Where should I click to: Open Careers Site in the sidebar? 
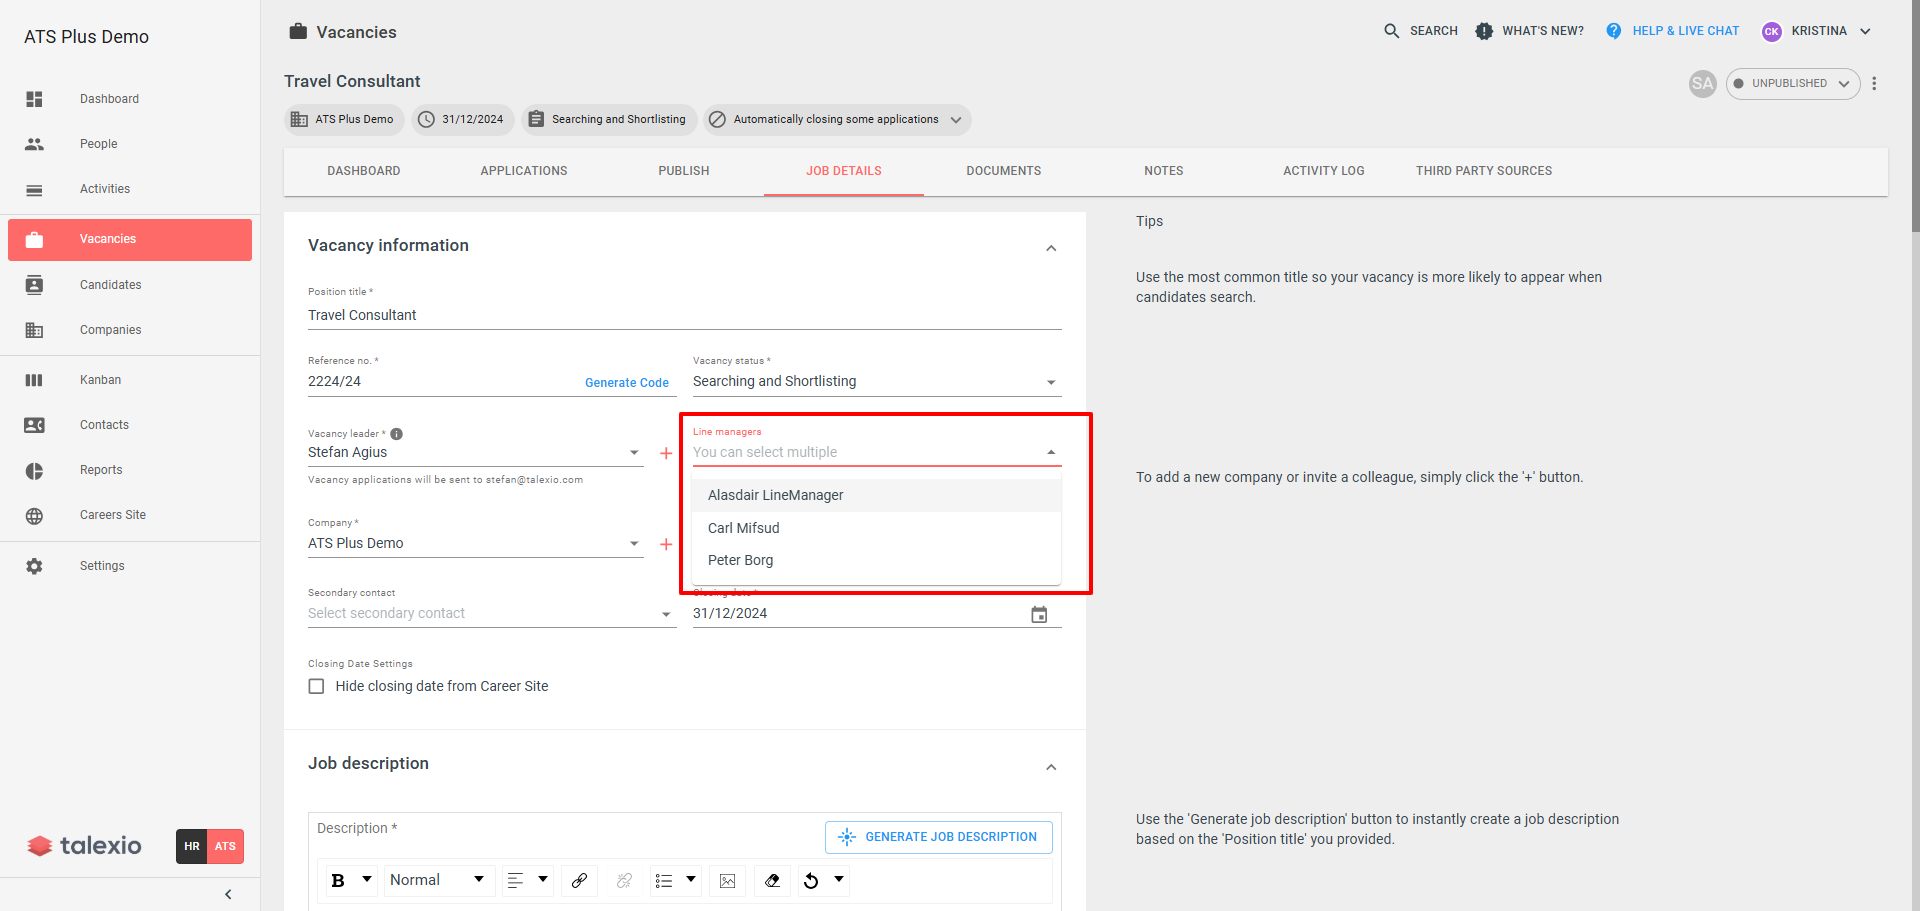click(x=130, y=515)
